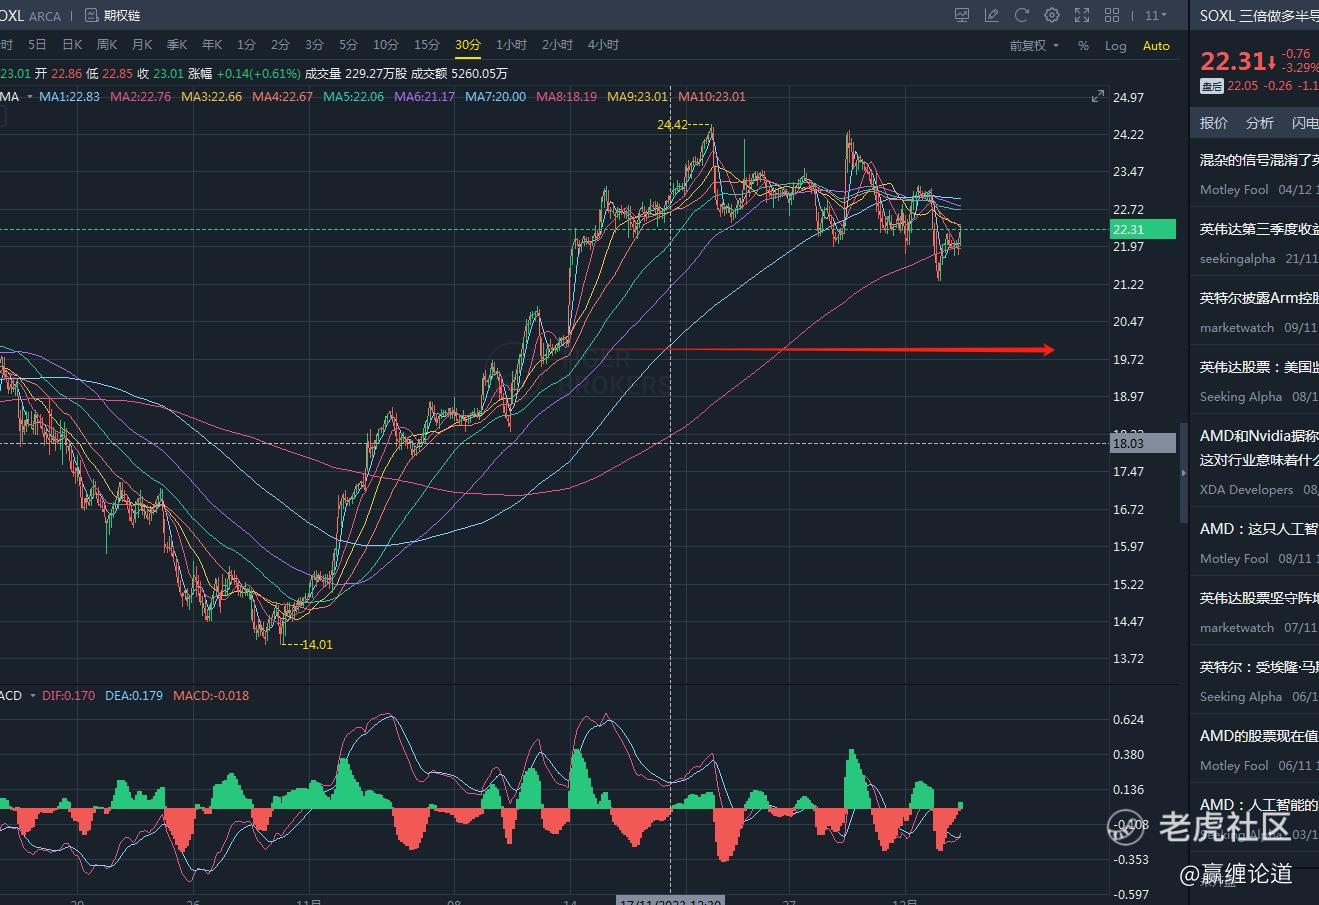The image size is (1319, 905).
Task: Expand the MACD indicator dropdown arrow
Action: click(32, 695)
